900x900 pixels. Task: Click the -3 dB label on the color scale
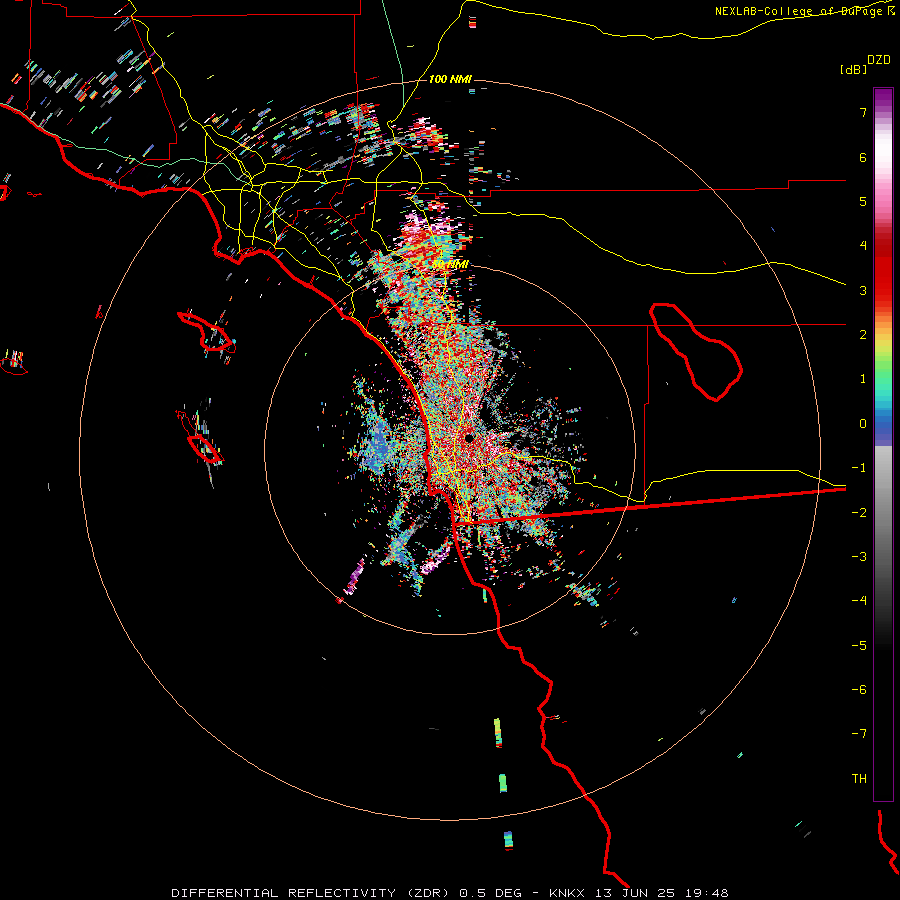point(859,557)
